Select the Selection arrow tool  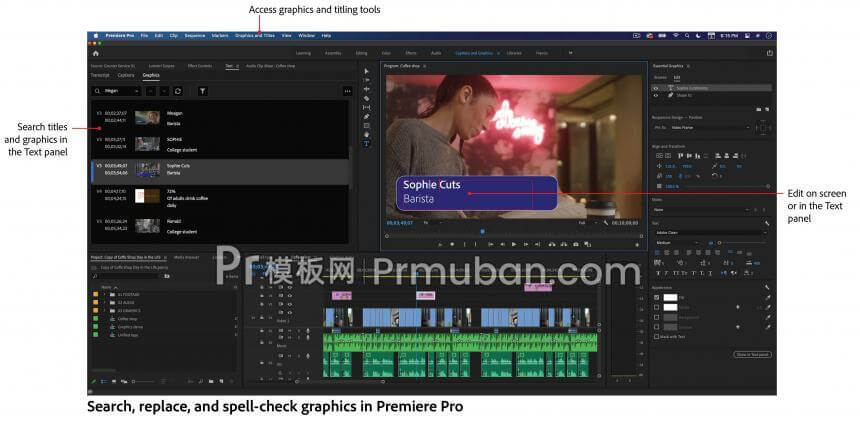pyautogui.click(x=366, y=71)
